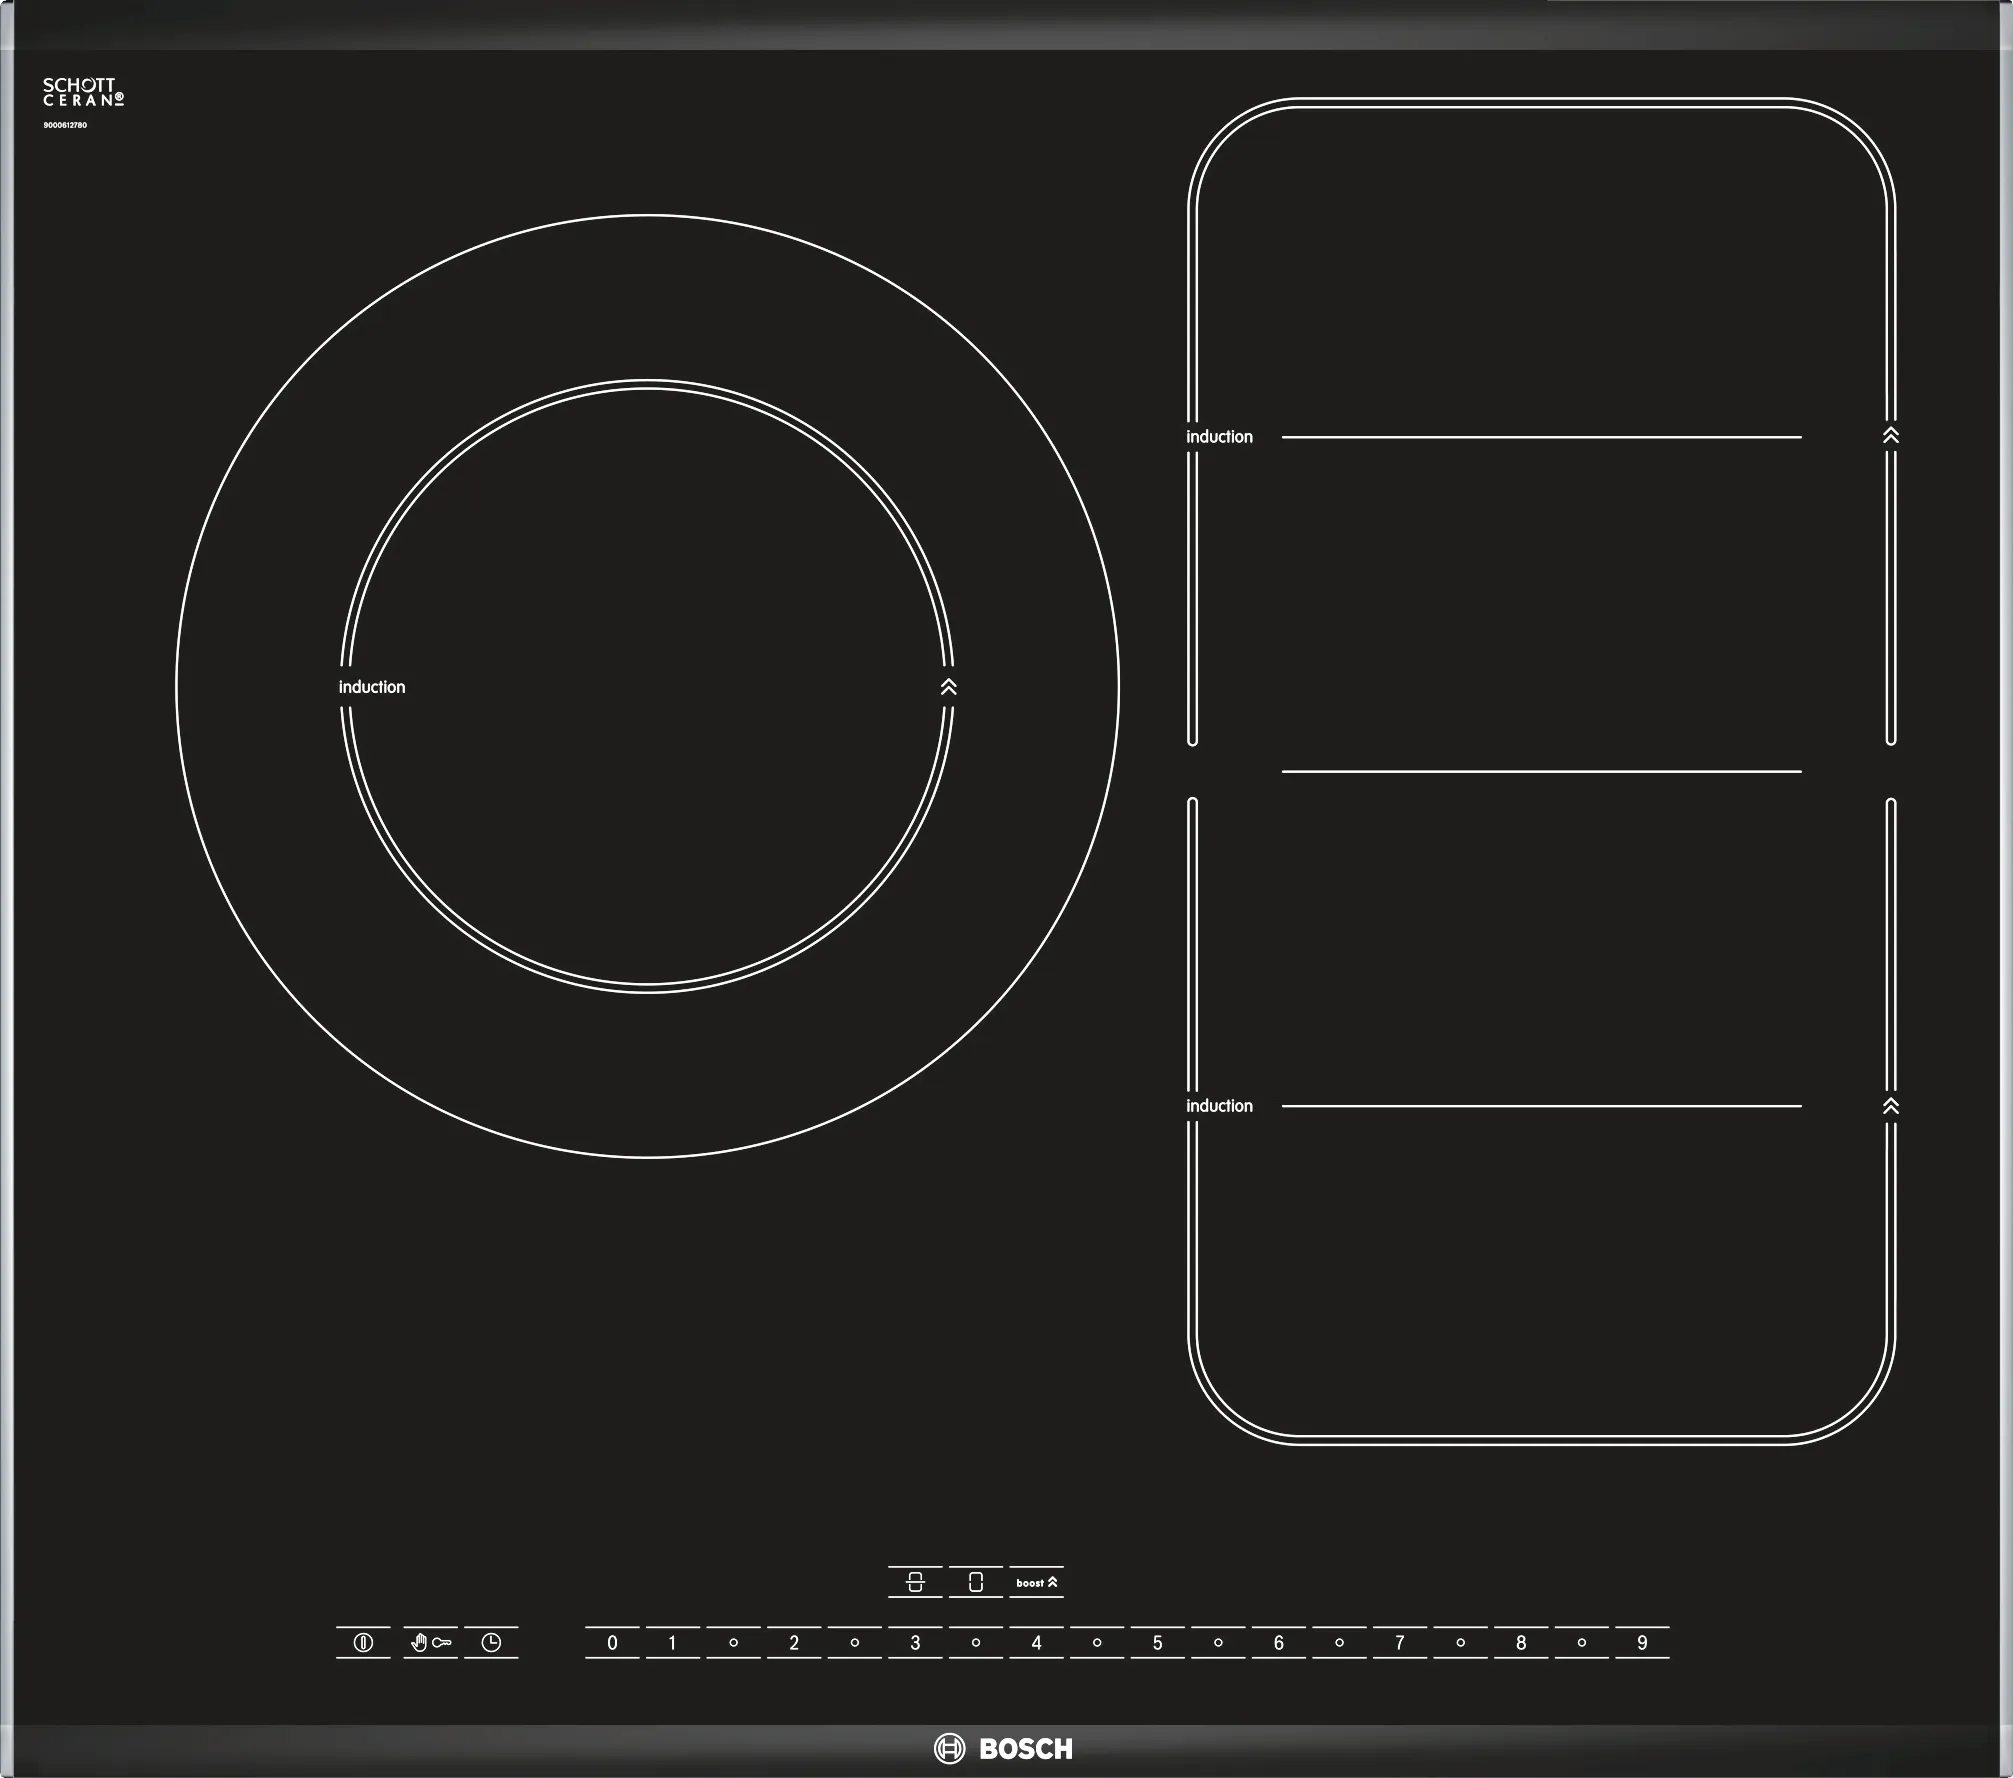Image resolution: width=2013 pixels, height=1778 pixels.
Task: Tap the Bosch logo at the bottom
Action: click(1004, 1748)
